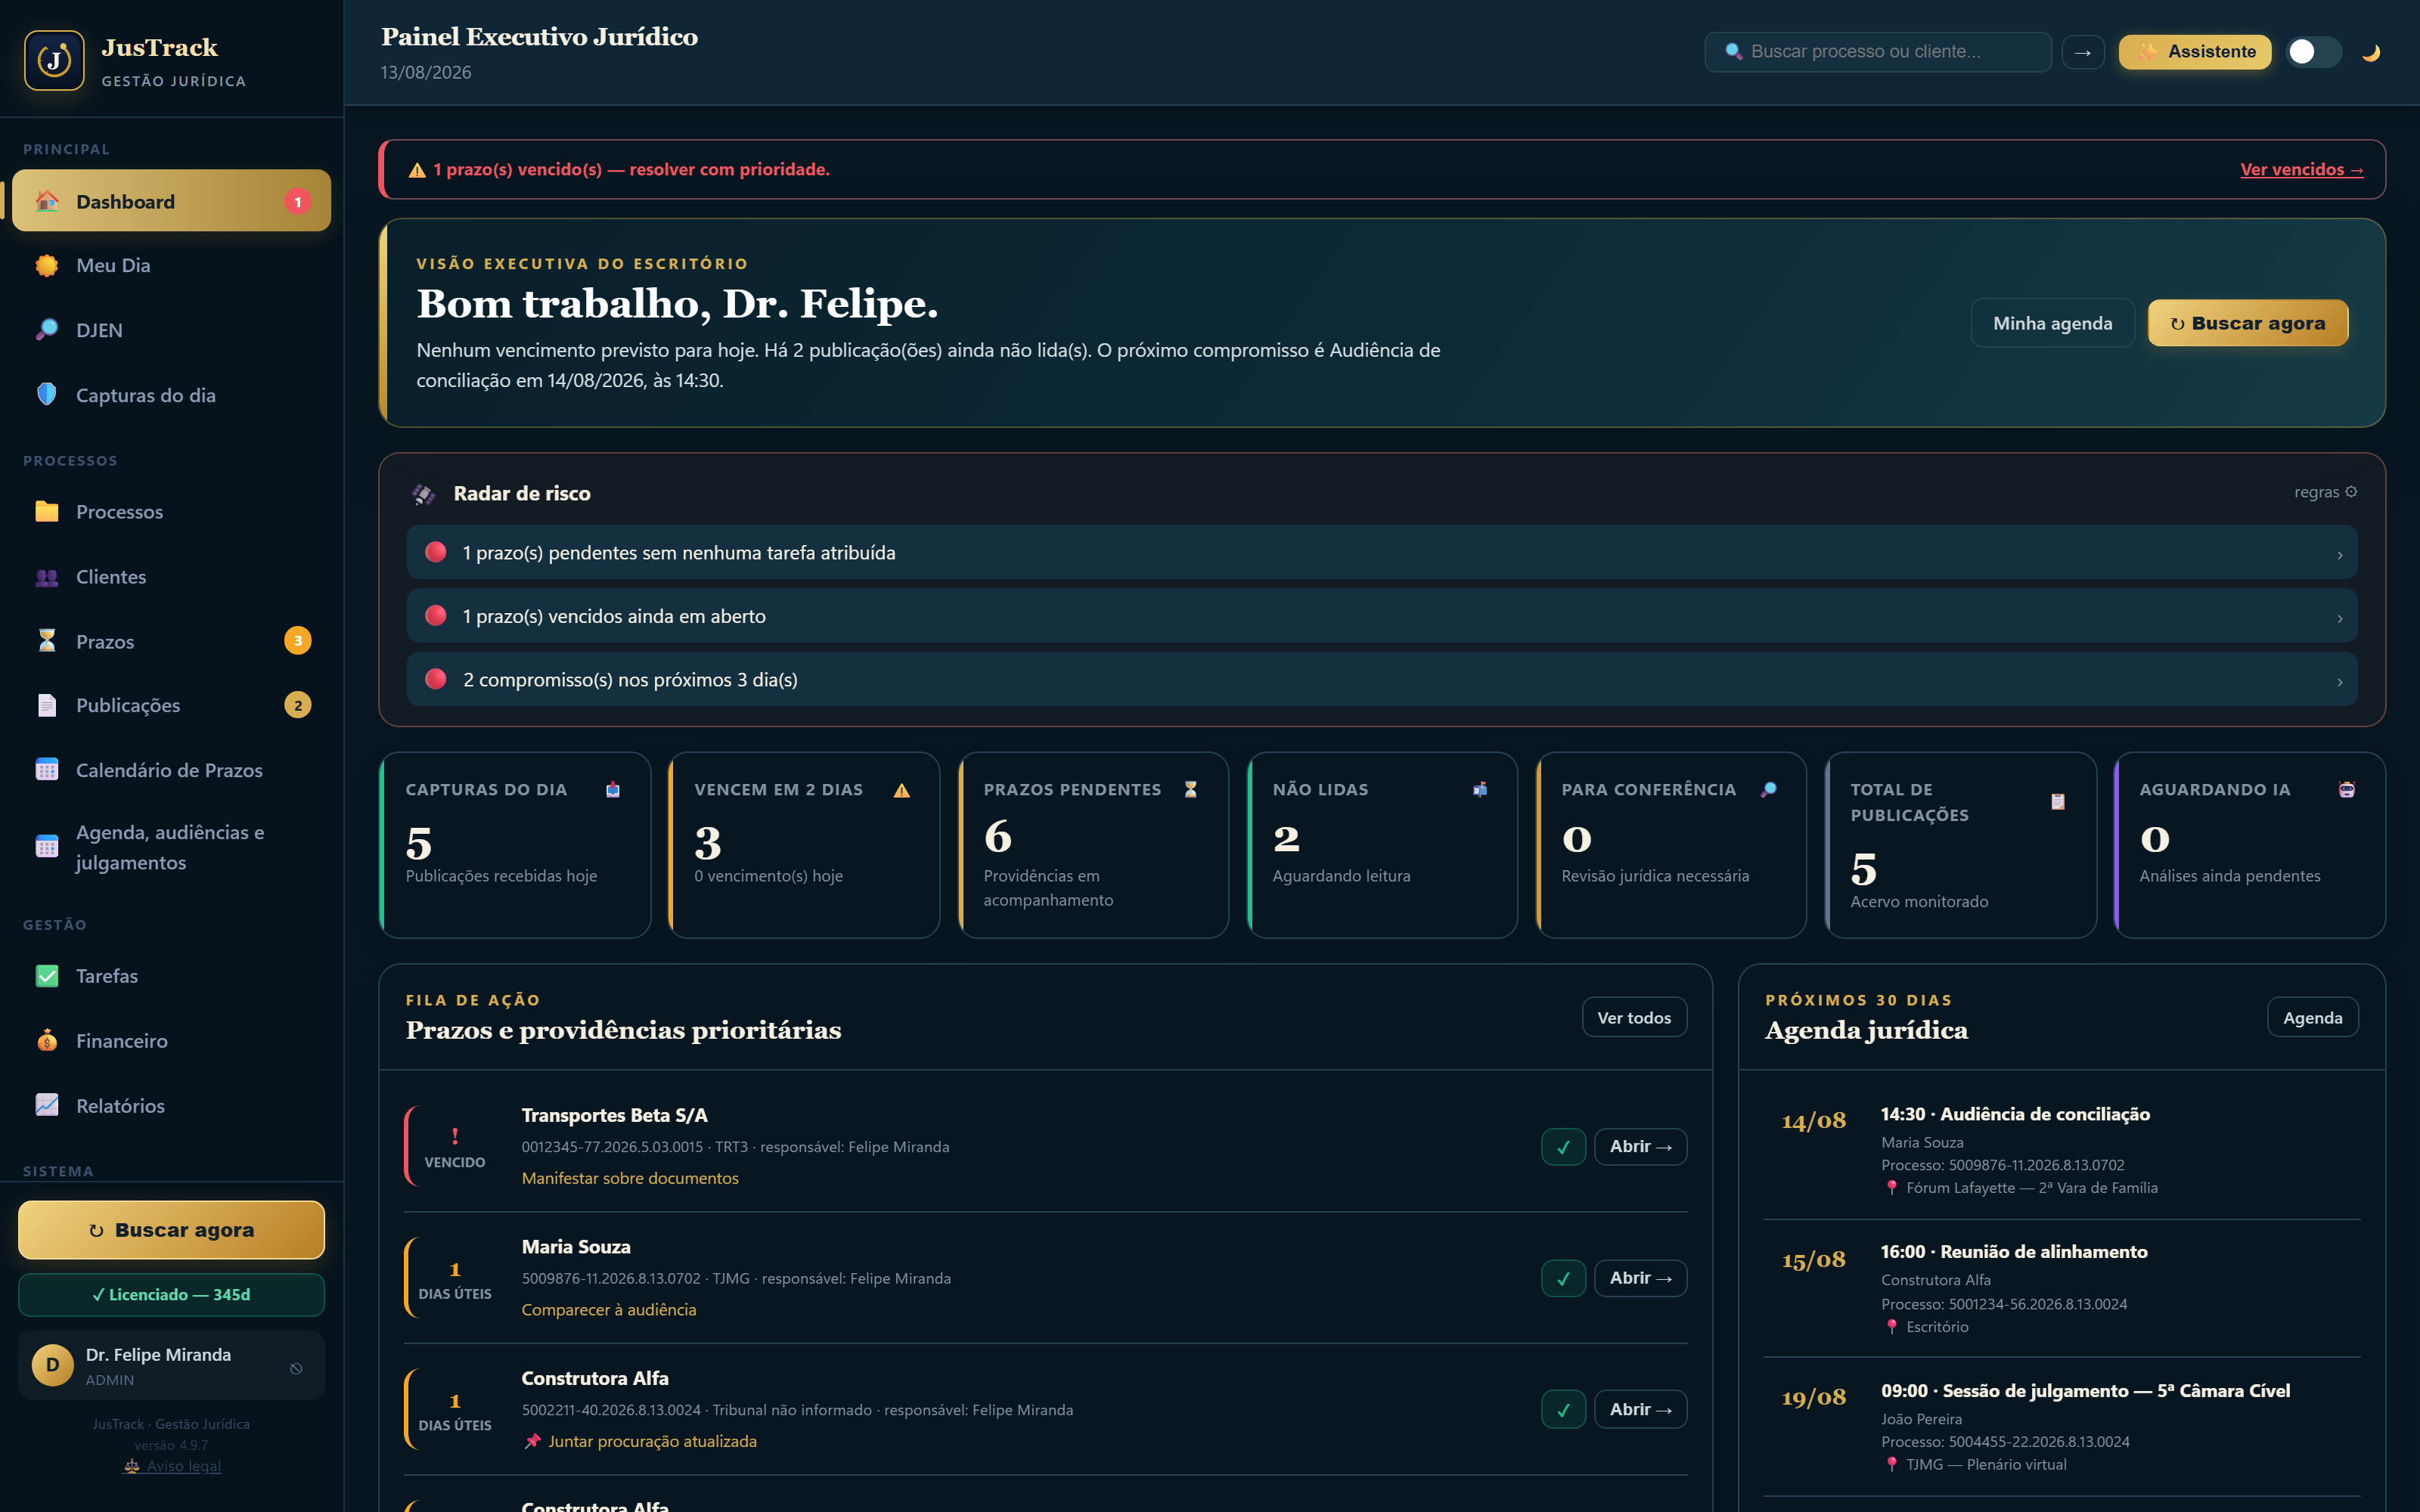Click the magnifier icon on Para conferência card
Image resolution: width=2420 pixels, height=1512 pixels.
[1769, 790]
